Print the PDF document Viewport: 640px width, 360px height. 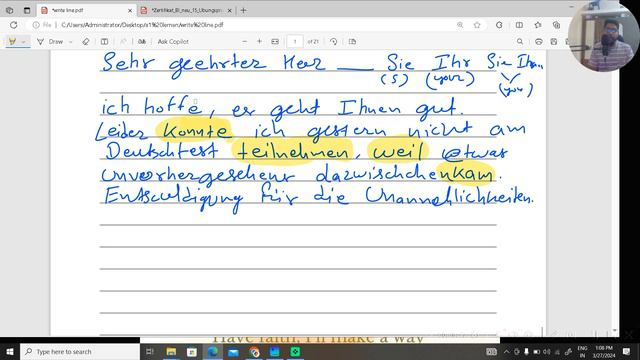(x=539, y=42)
